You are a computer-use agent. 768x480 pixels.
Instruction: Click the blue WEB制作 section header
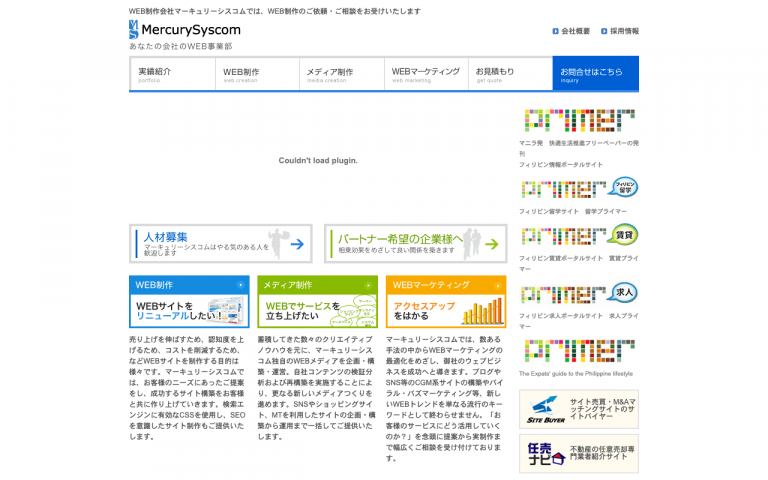[189, 285]
